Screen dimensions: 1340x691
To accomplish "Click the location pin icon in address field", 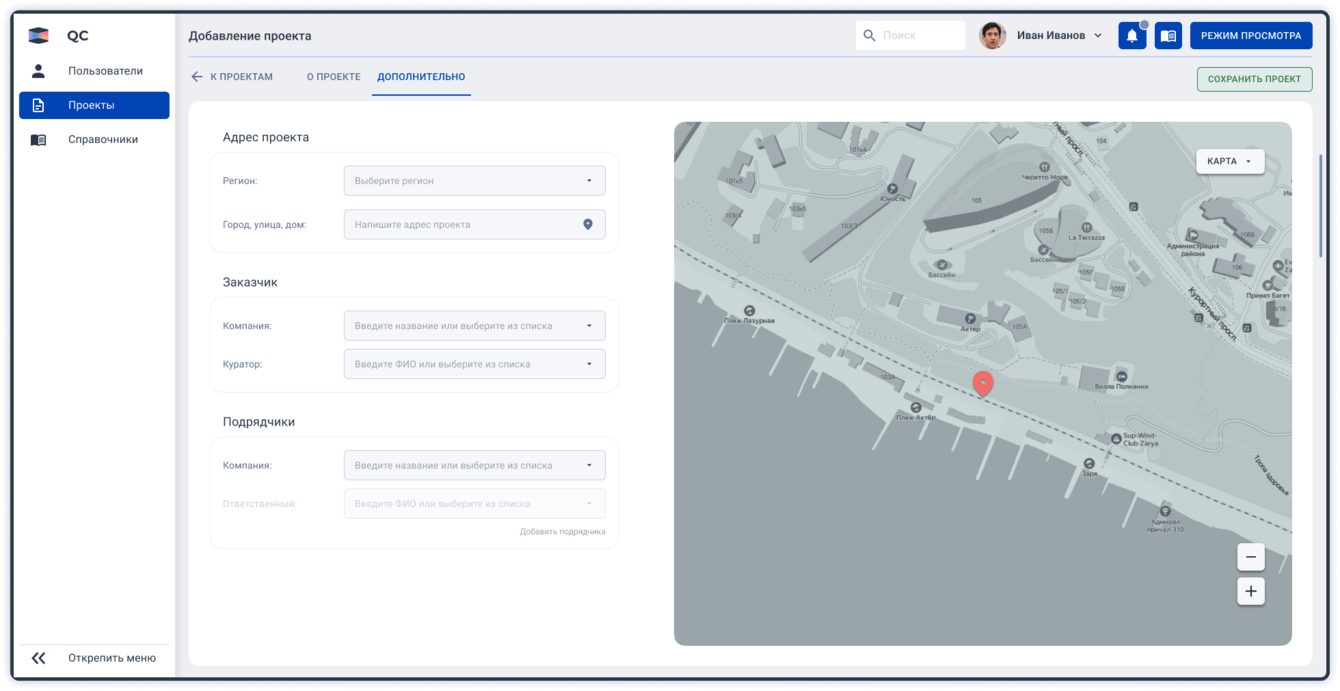I will click(x=588, y=225).
